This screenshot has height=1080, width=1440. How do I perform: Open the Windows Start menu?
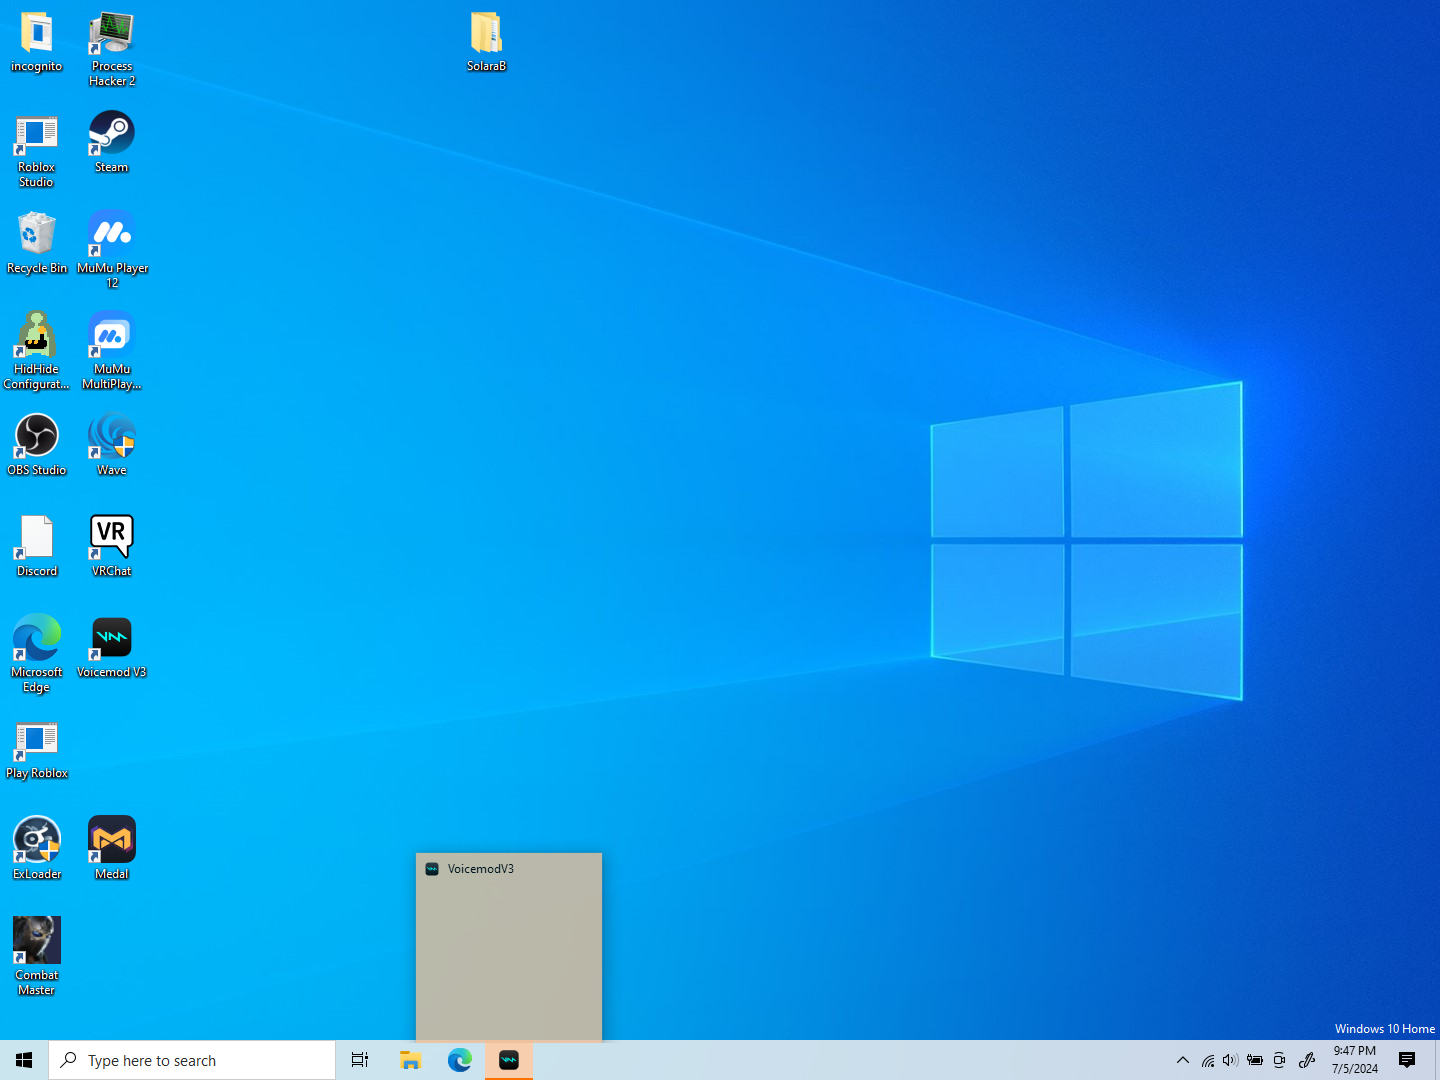(x=24, y=1060)
